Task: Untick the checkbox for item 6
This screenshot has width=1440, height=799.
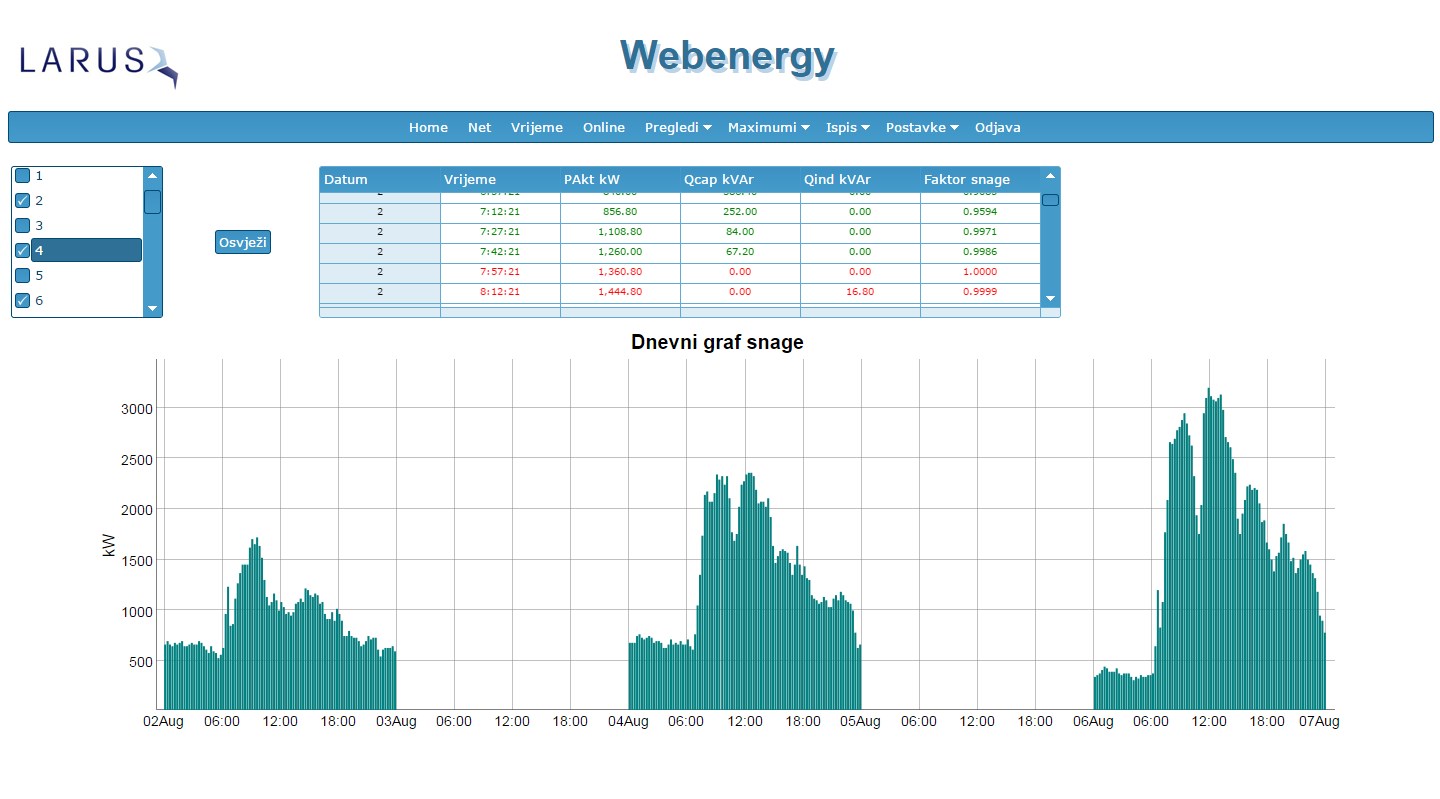Action: pos(22,301)
